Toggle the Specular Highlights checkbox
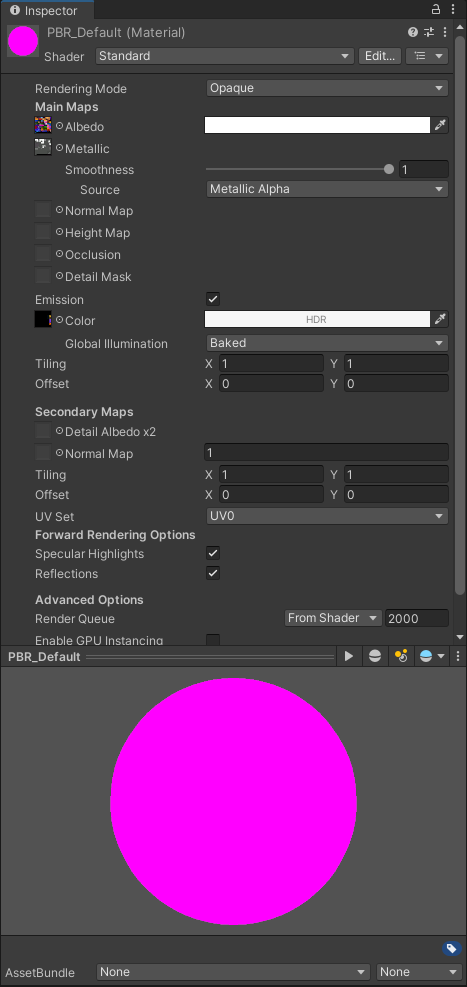This screenshot has width=467, height=987. tap(213, 553)
